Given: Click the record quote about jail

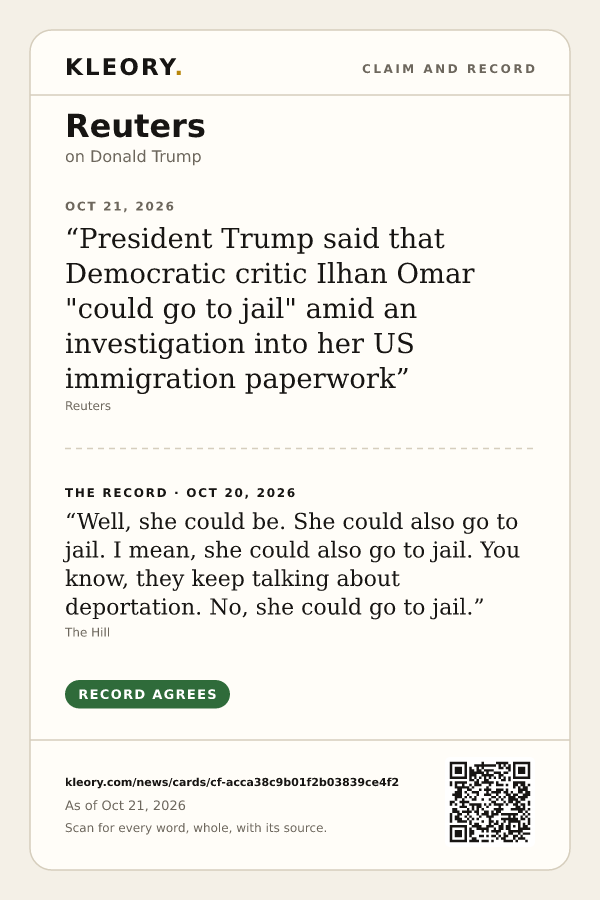Looking at the screenshot, I should [x=292, y=564].
